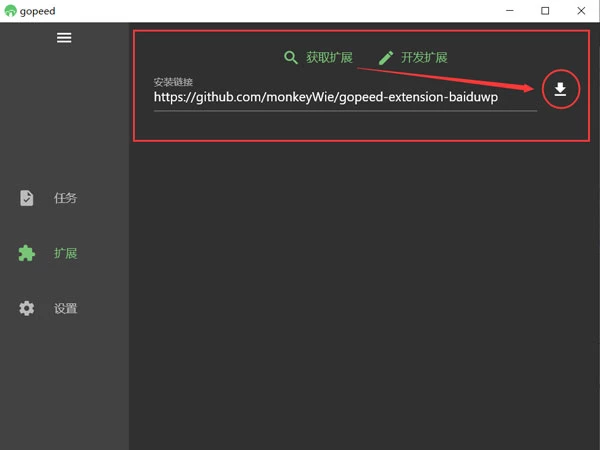
Task: Click the 任务 task document icon
Action: 27,198
